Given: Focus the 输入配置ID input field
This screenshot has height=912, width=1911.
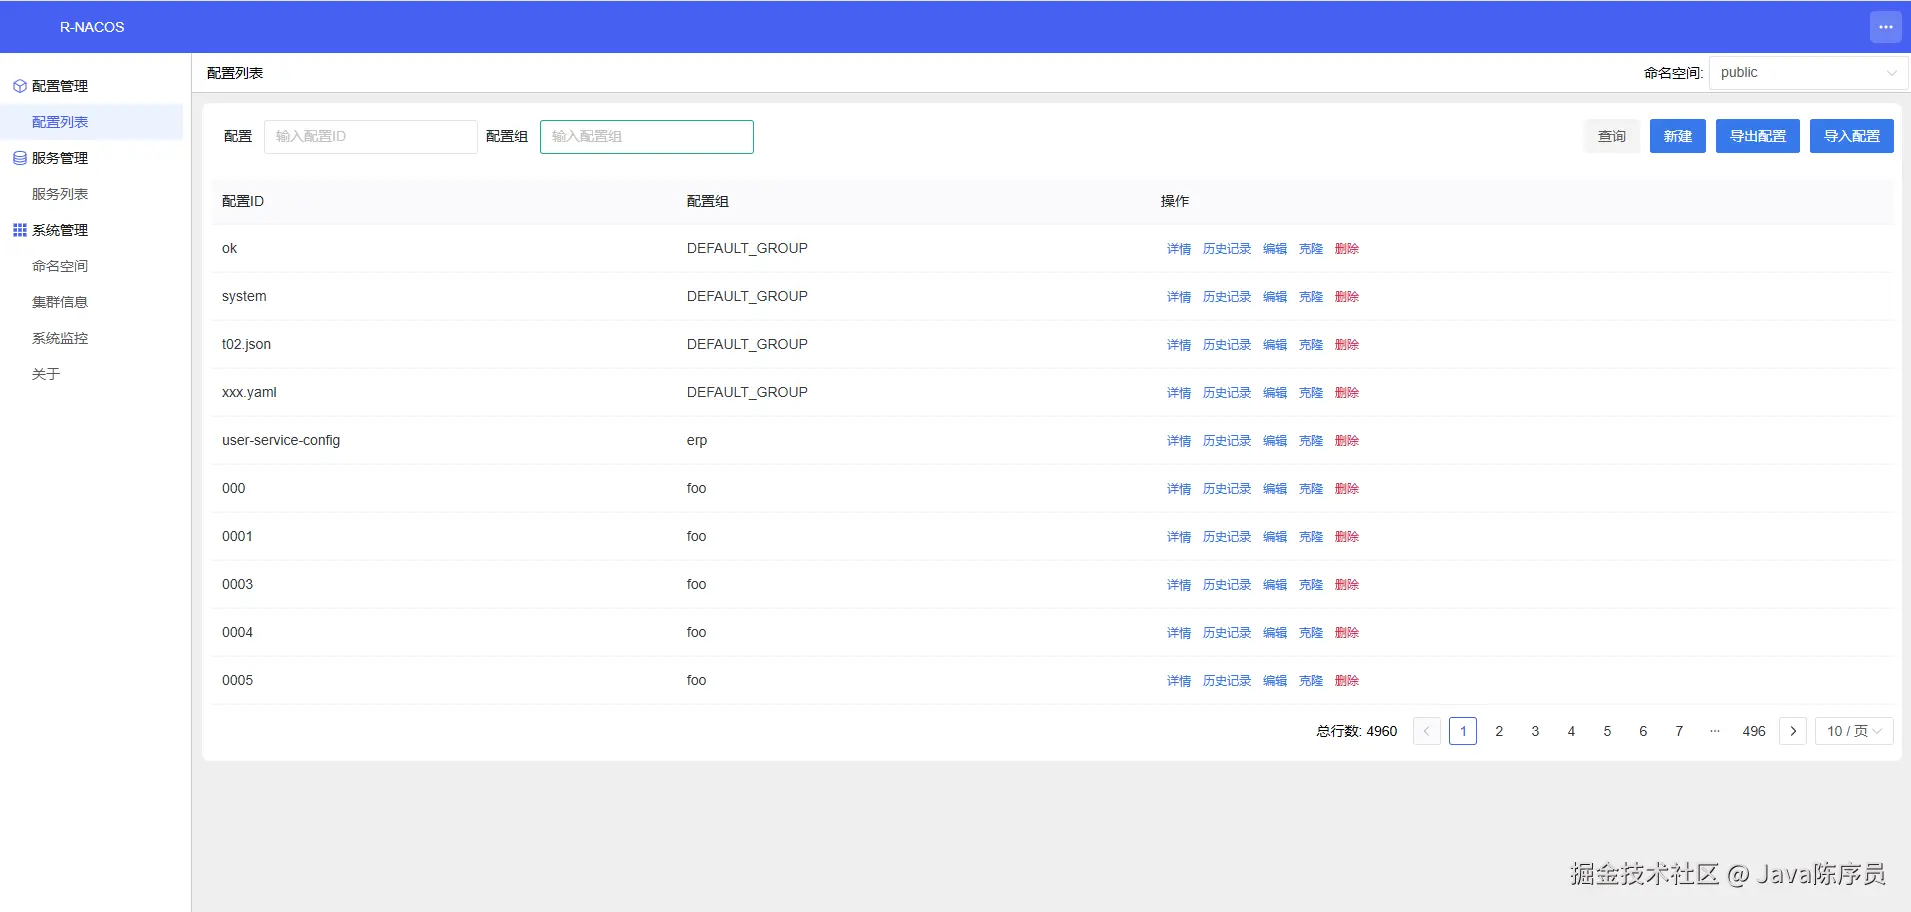Looking at the screenshot, I should (370, 137).
